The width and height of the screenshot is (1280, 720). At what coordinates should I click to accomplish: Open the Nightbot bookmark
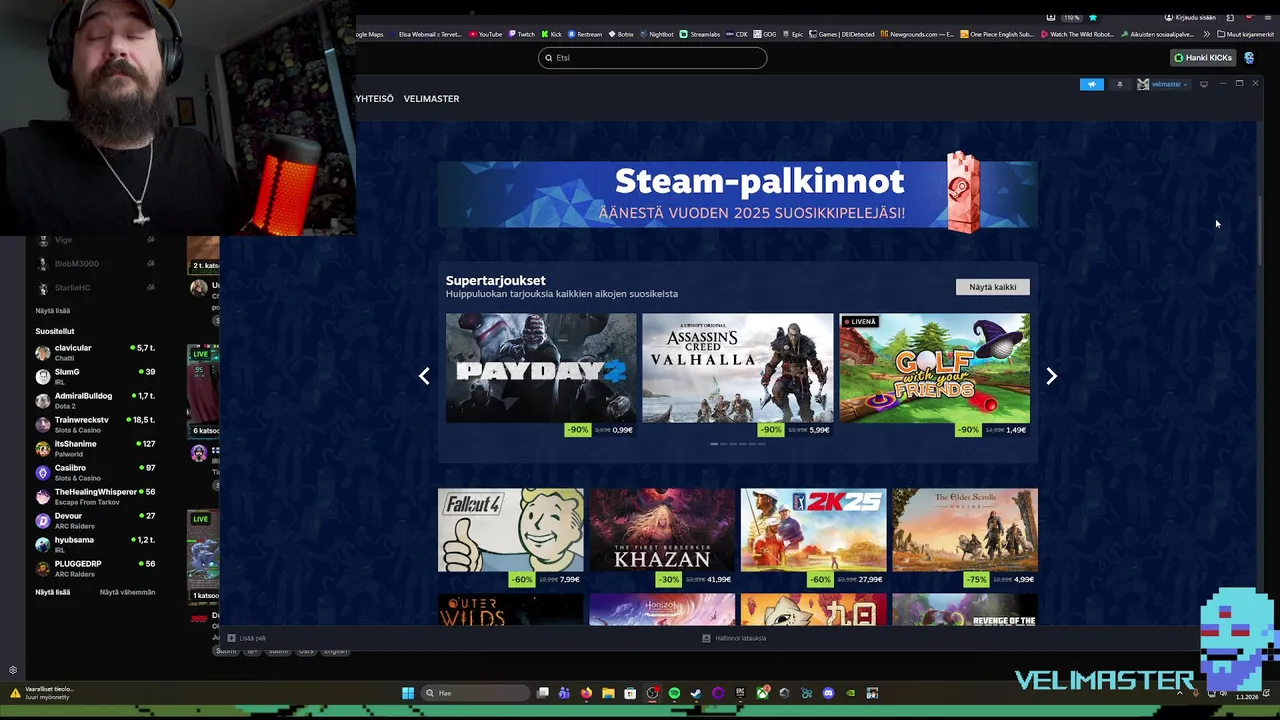tap(656, 34)
